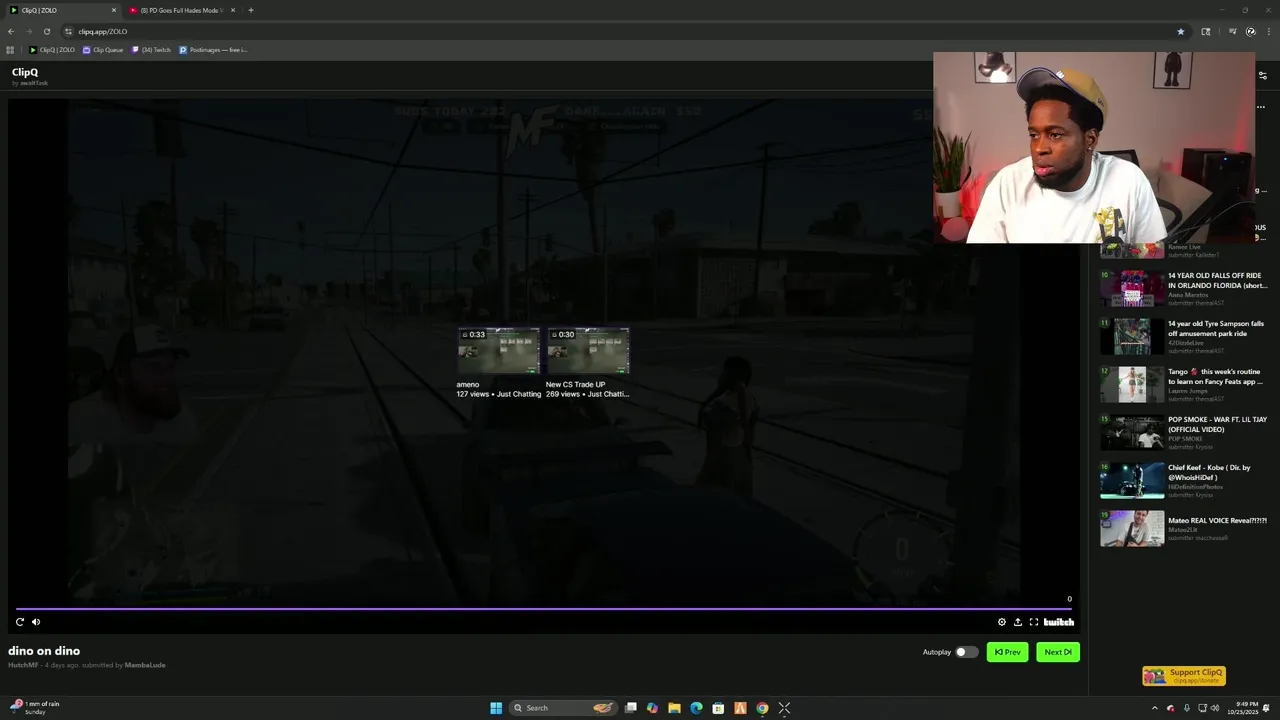The height and width of the screenshot is (720, 1280).
Task: Reload the page with the refresh icon
Action: [x=47, y=31]
